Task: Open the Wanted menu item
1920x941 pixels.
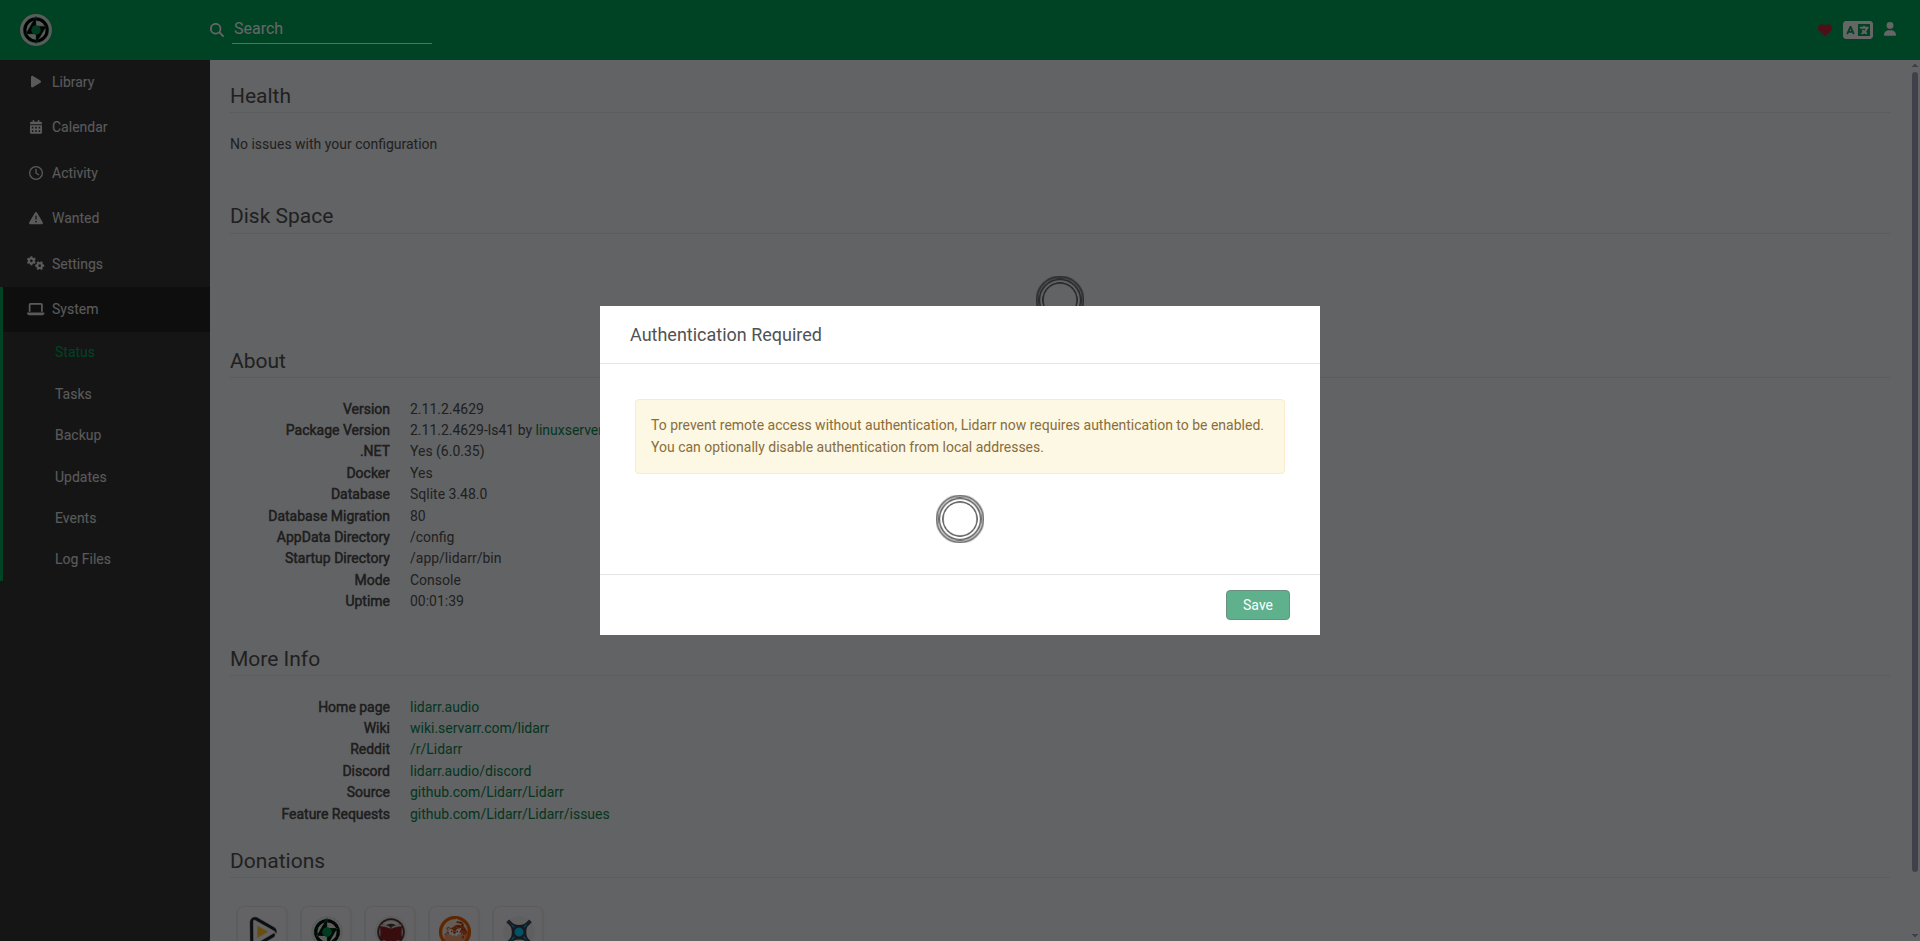Action: pyautogui.click(x=105, y=218)
